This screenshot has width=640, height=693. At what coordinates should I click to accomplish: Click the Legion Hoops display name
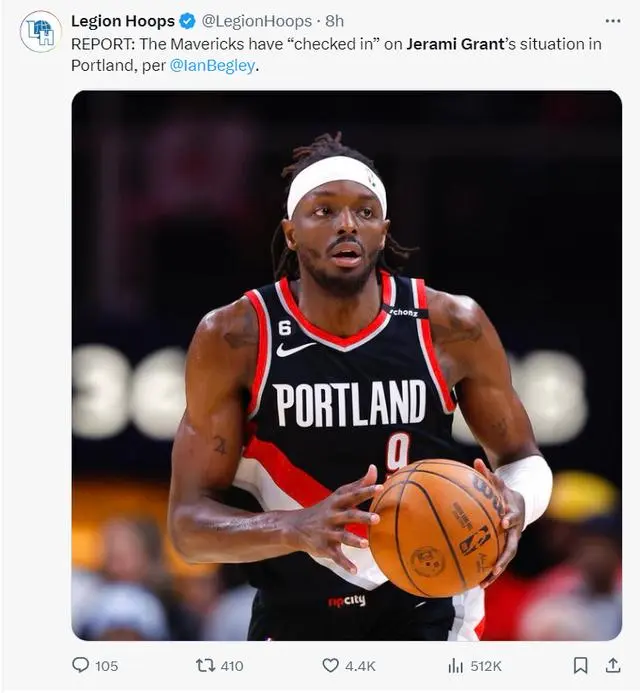tap(123, 21)
